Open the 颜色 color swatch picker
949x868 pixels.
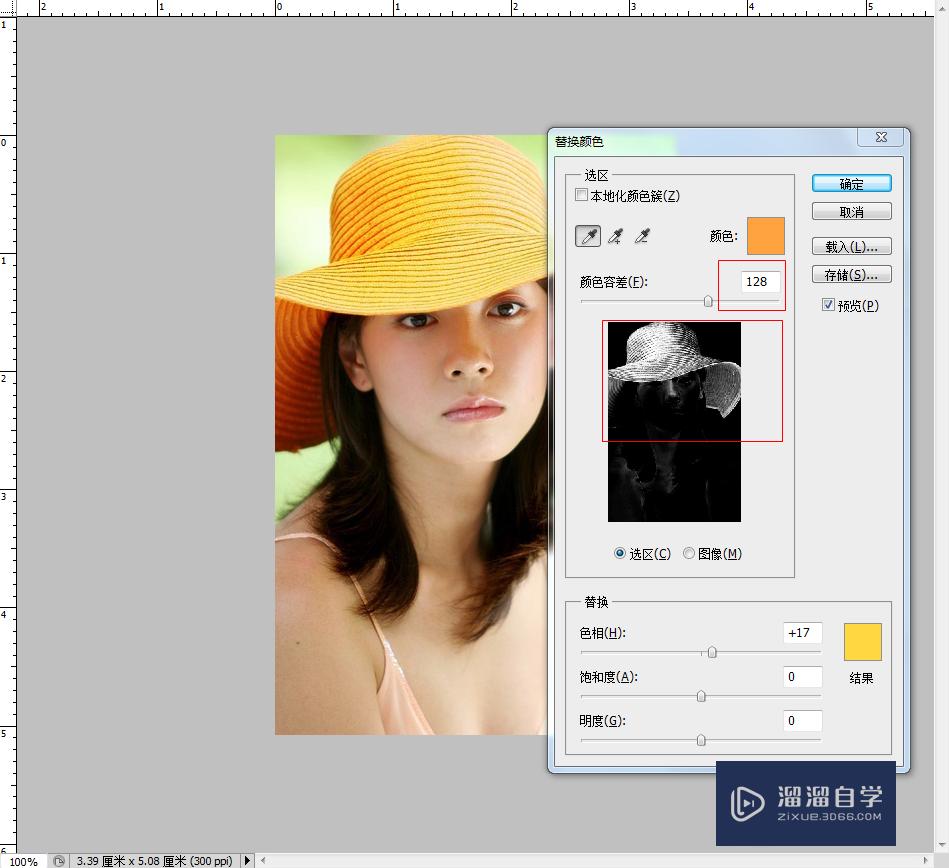pos(764,235)
